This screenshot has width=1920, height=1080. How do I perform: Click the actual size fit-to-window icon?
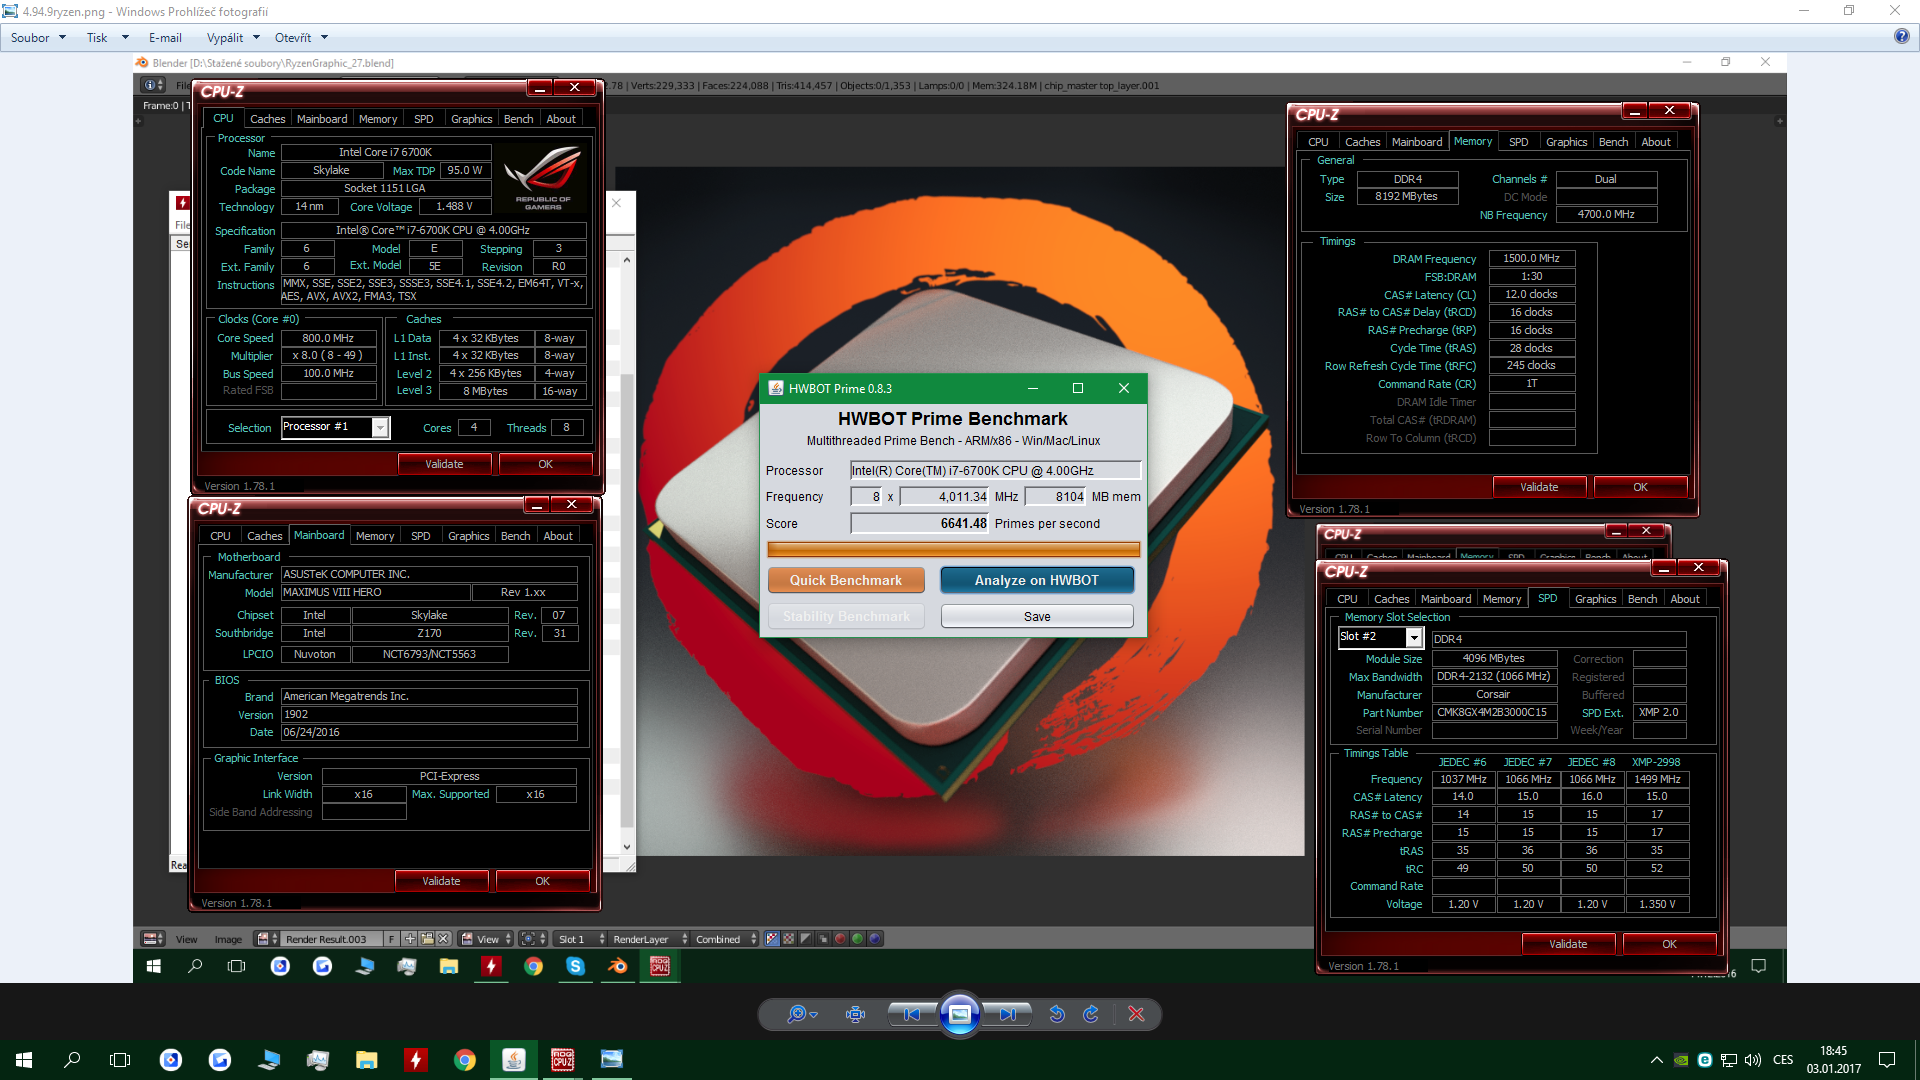point(855,1014)
